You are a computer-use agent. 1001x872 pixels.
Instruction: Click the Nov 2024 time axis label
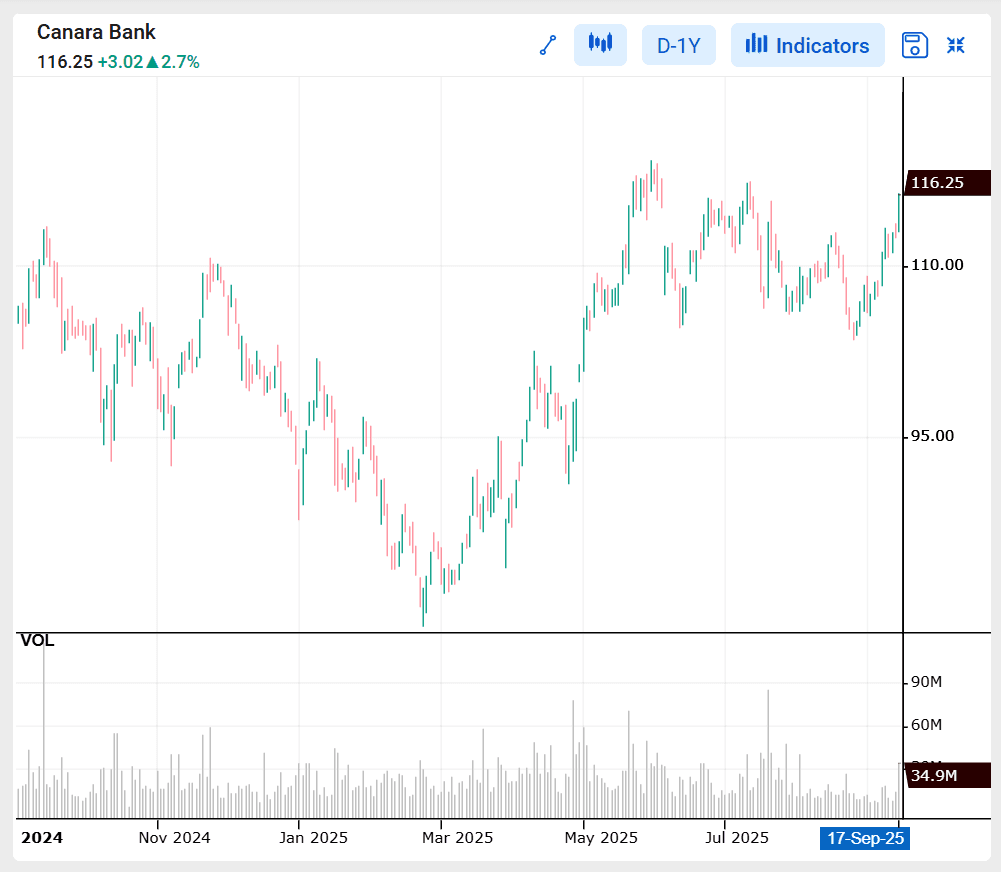click(174, 838)
